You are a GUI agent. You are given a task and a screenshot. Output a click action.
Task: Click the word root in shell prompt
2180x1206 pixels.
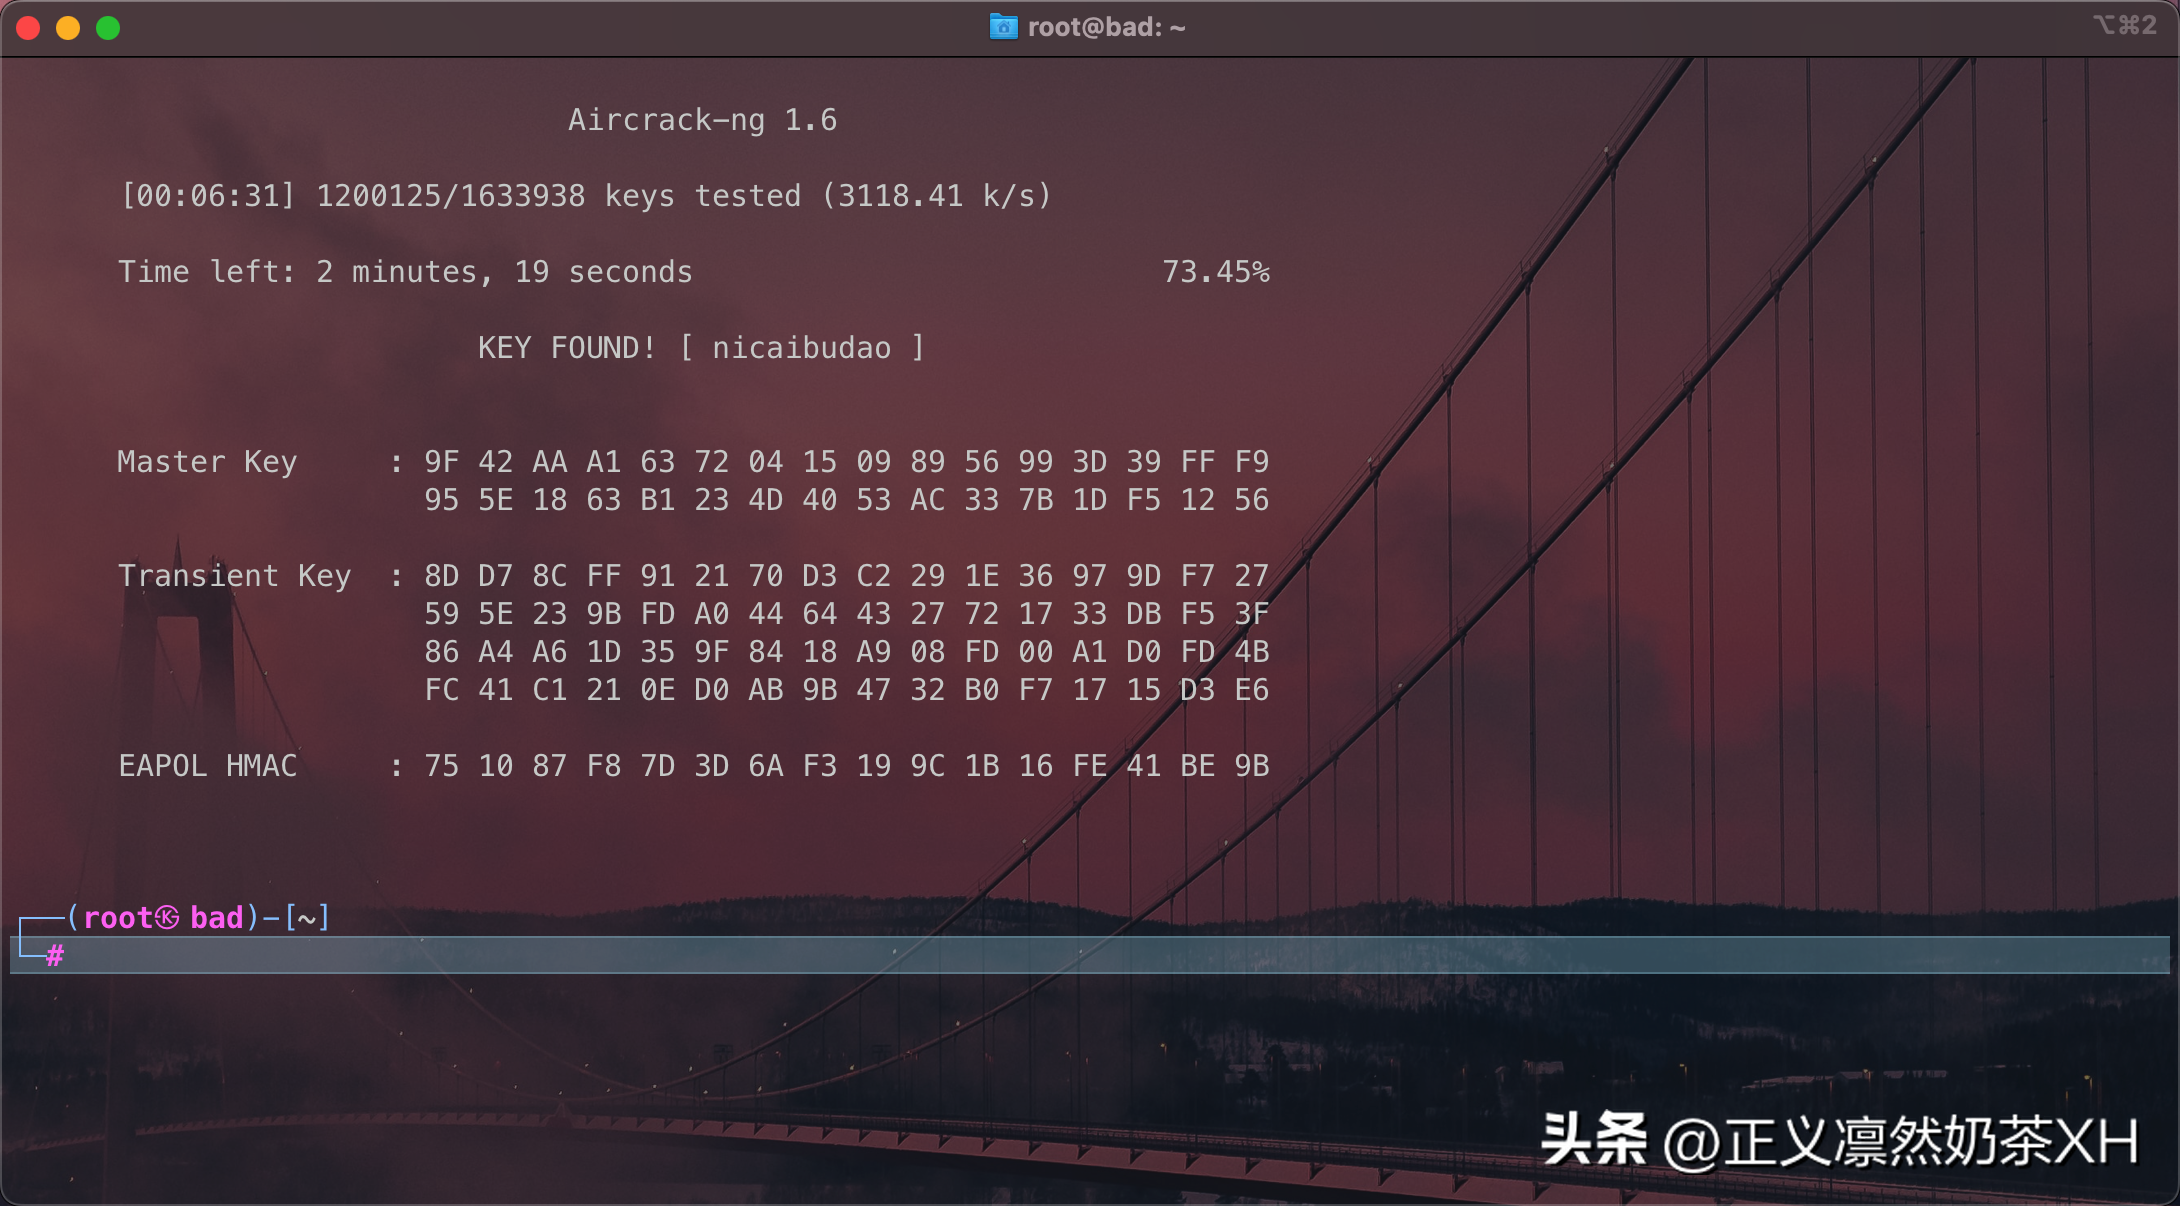point(118,918)
